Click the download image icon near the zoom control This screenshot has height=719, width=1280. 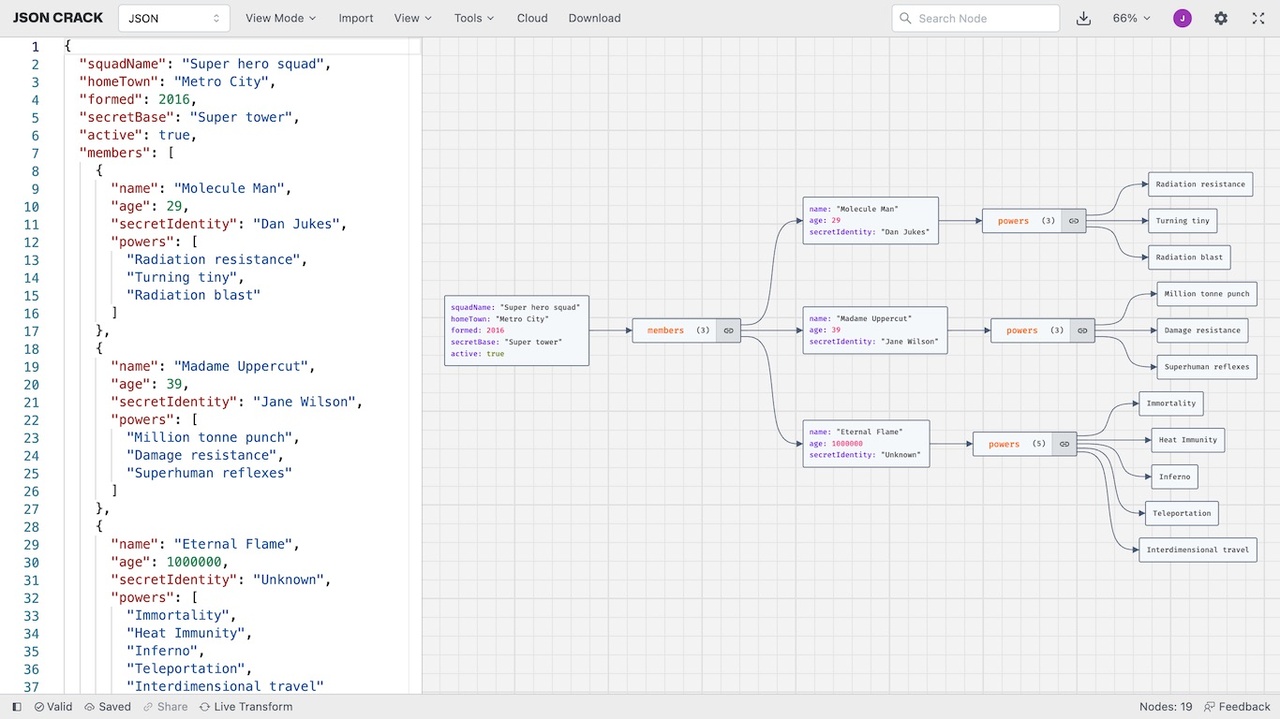(1083, 18)
